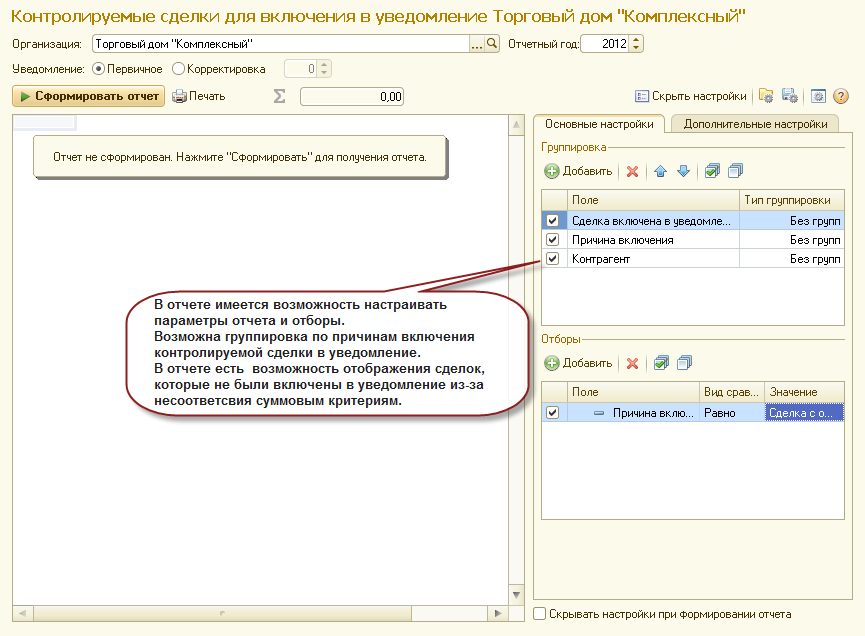
Task: Click the move up arrow icon
Action: click(x=660, y=172)
